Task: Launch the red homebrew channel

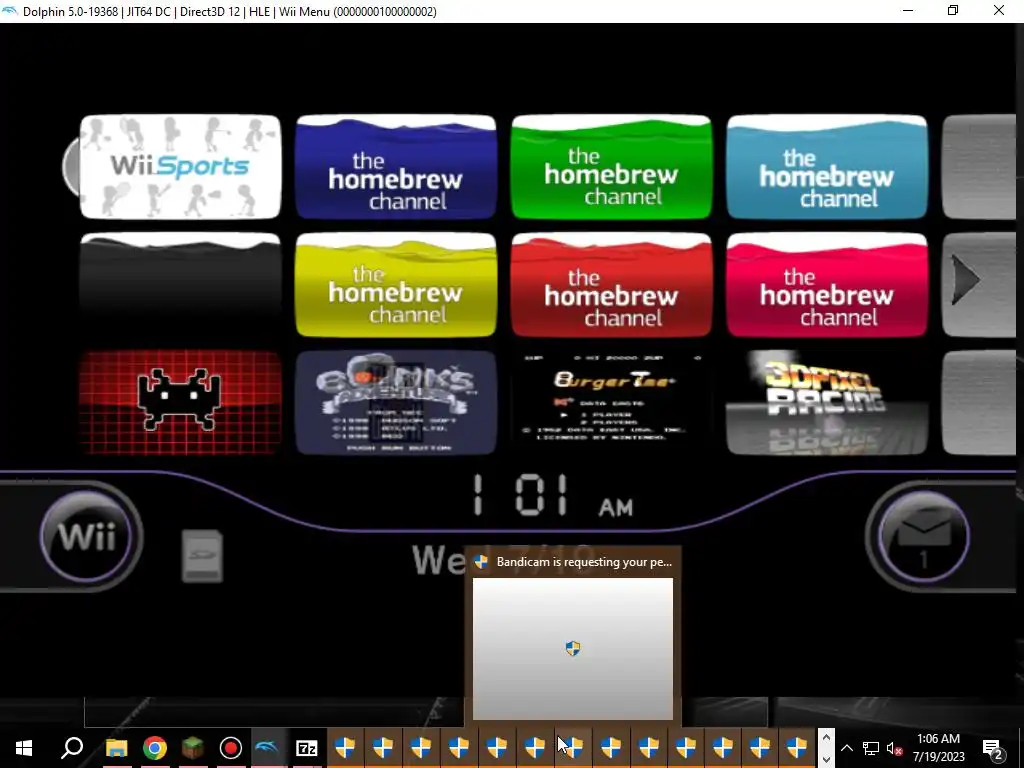Action: pyautogui.click(x=611, y=285)
